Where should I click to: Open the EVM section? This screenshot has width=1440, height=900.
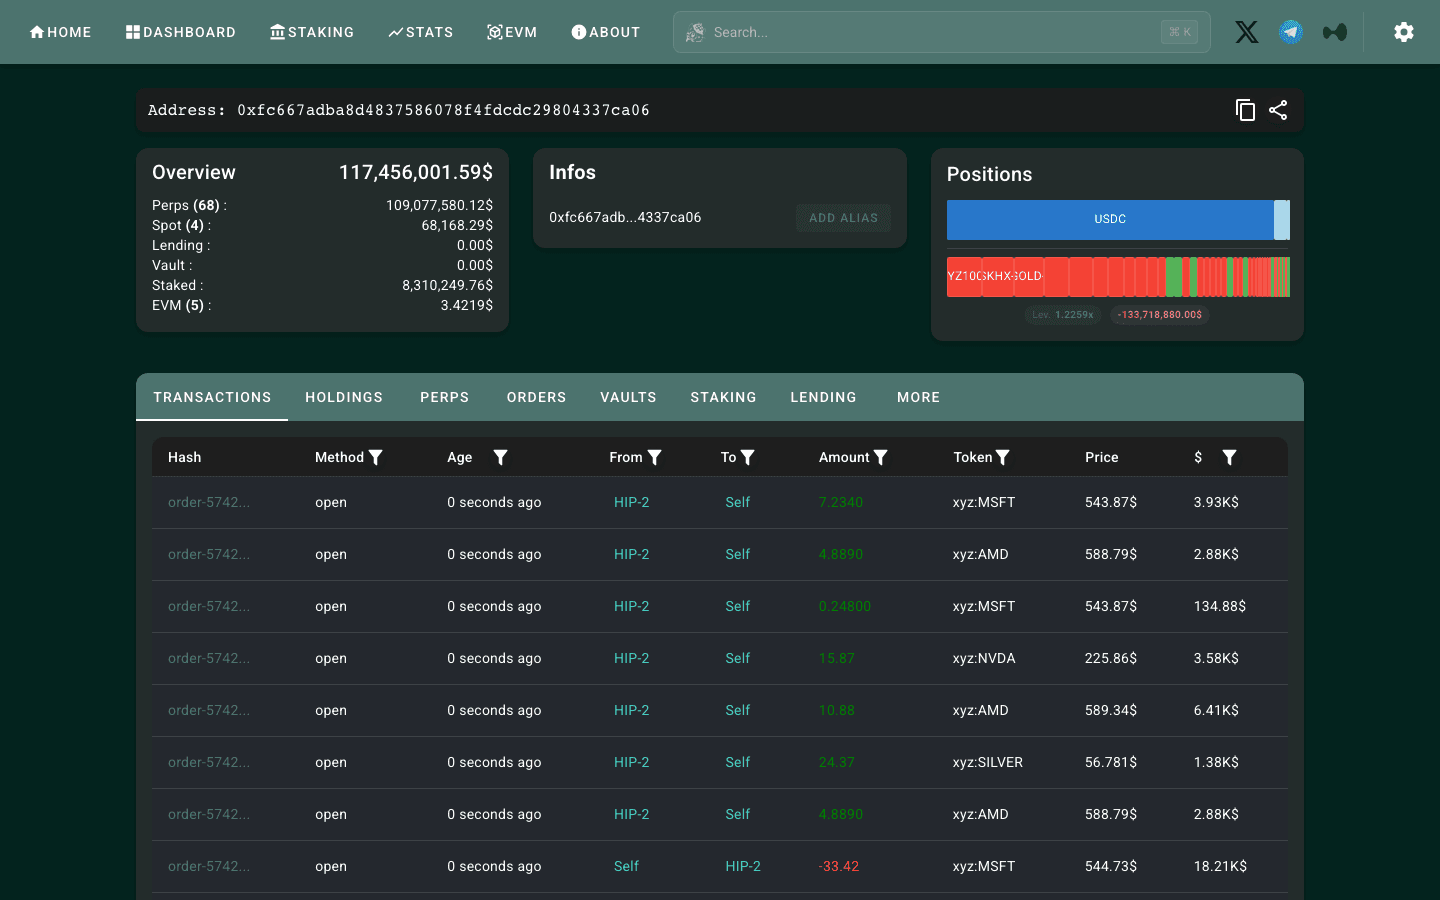point(512,32)
